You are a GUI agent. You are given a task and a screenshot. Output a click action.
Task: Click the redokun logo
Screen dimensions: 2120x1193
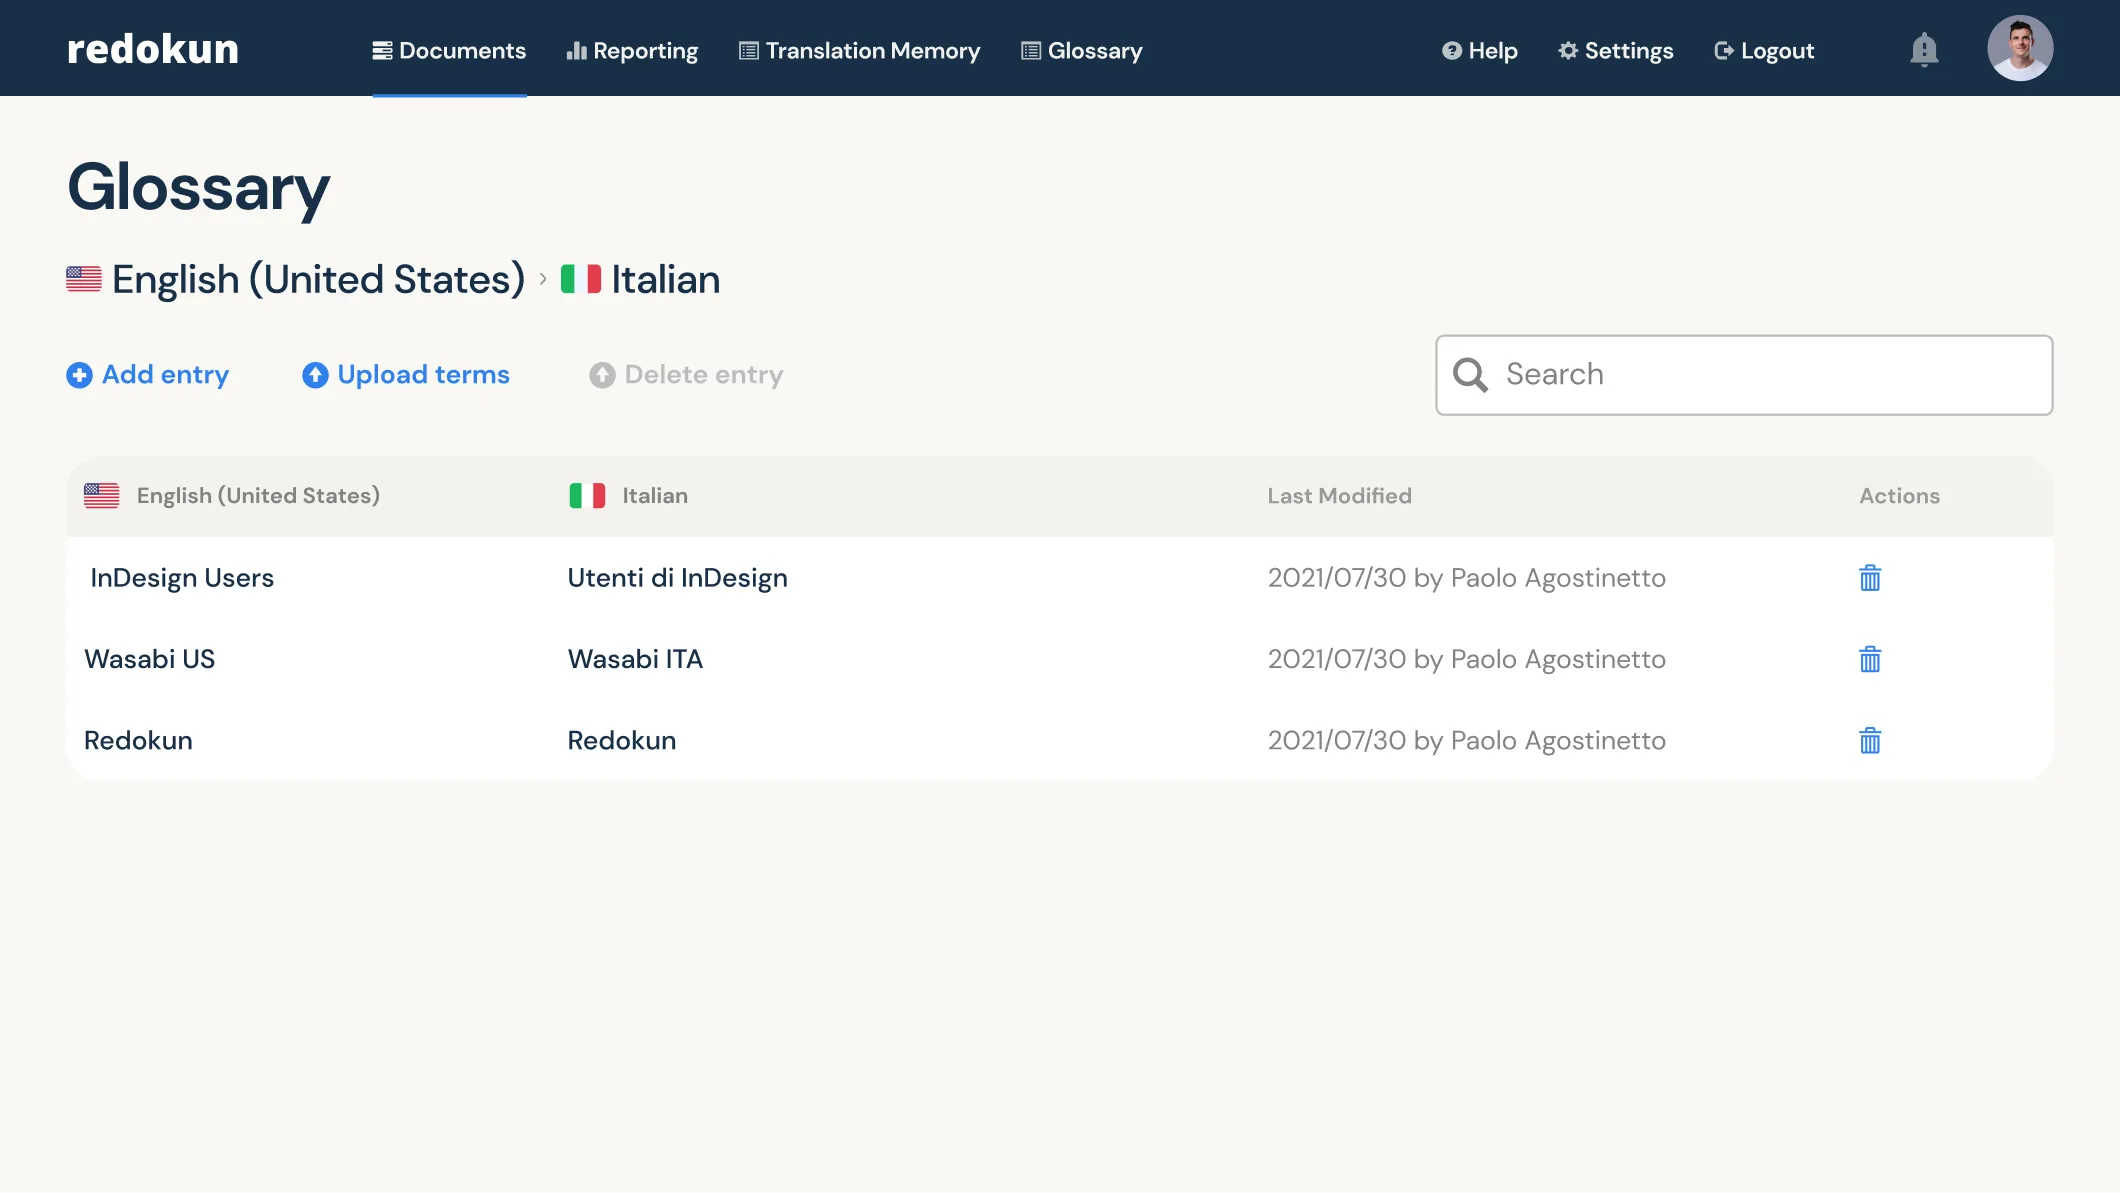153,49
